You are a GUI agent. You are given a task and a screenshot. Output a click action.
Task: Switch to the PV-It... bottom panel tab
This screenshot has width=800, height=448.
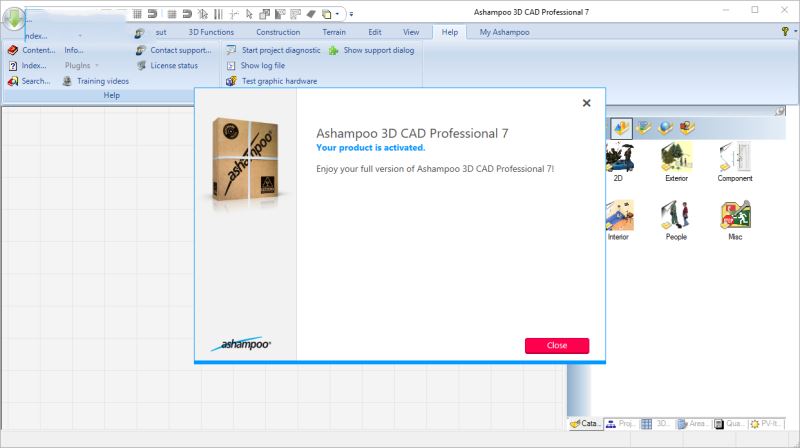pyautogui.click(x=765, y=424)
